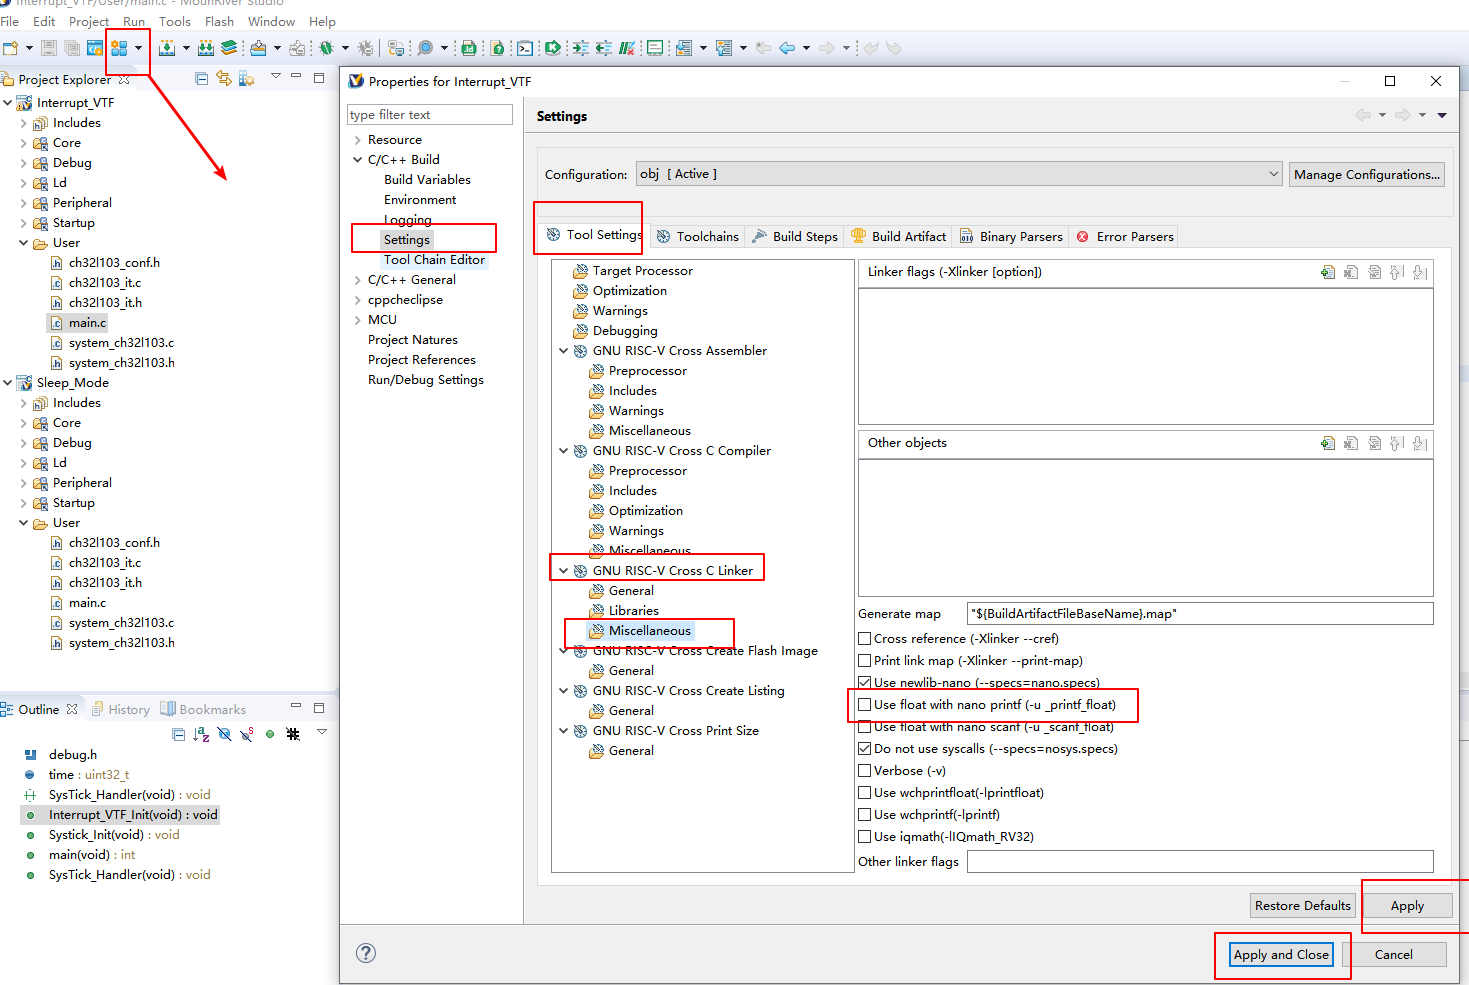Click the Other linker flags field
1469x985 pixels.
click(x=1200, y=861)
